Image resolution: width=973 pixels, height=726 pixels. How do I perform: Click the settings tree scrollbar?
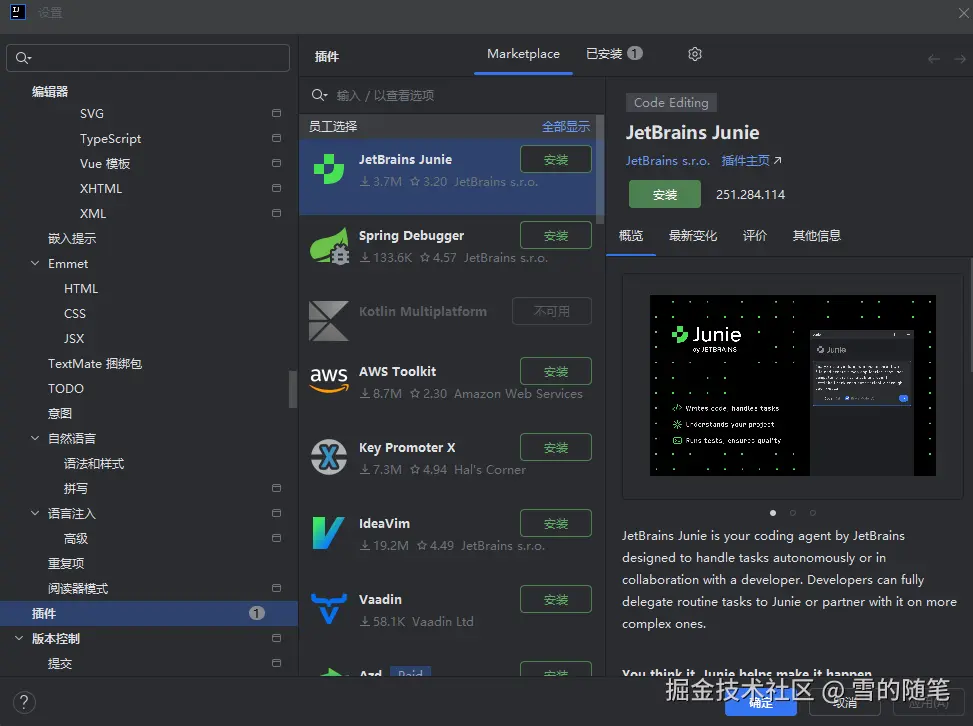pos(293,389)
